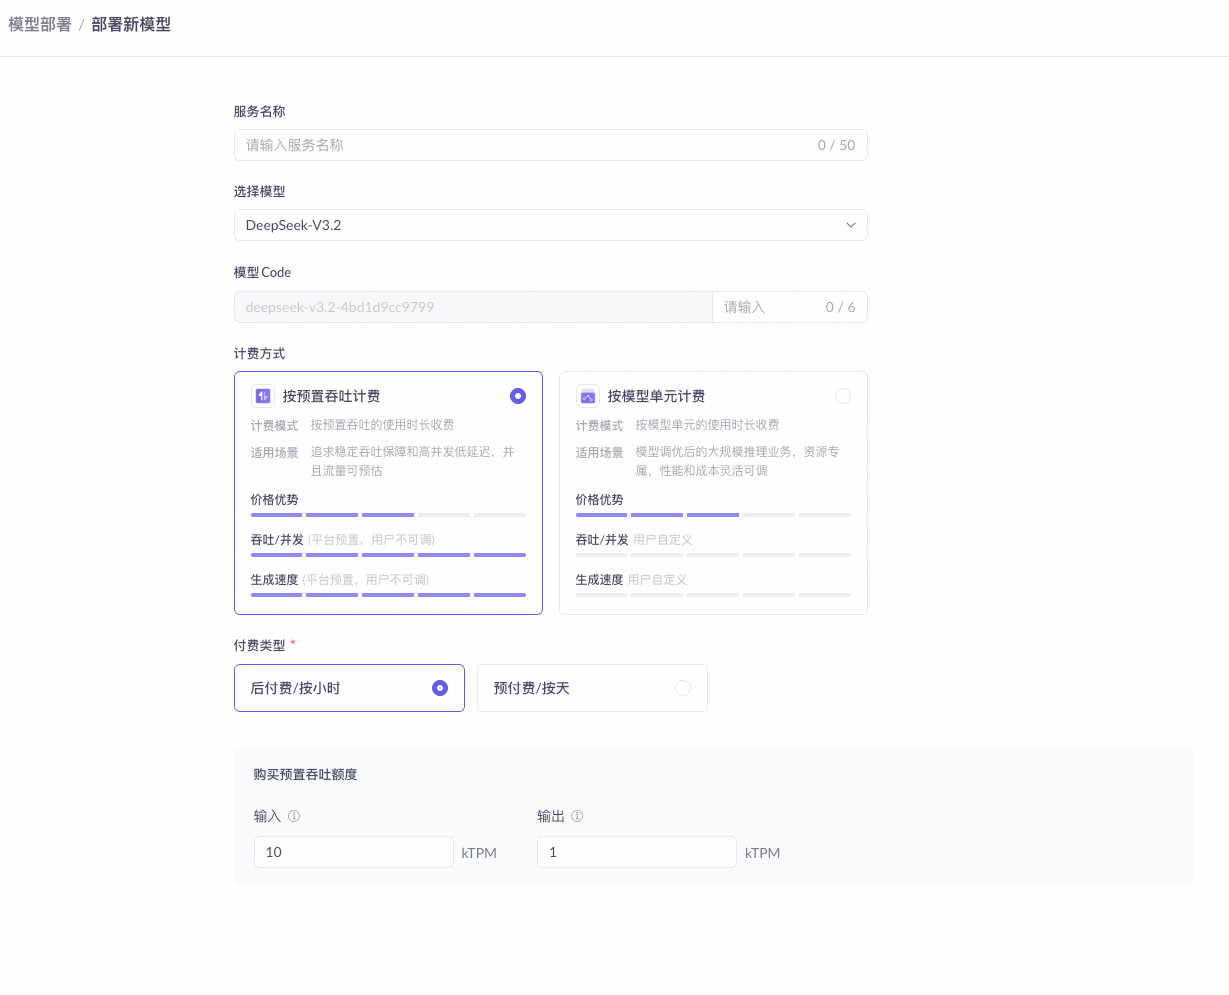Click the 计费方式 label
The image size is (1229, 995).
(259, 353)
